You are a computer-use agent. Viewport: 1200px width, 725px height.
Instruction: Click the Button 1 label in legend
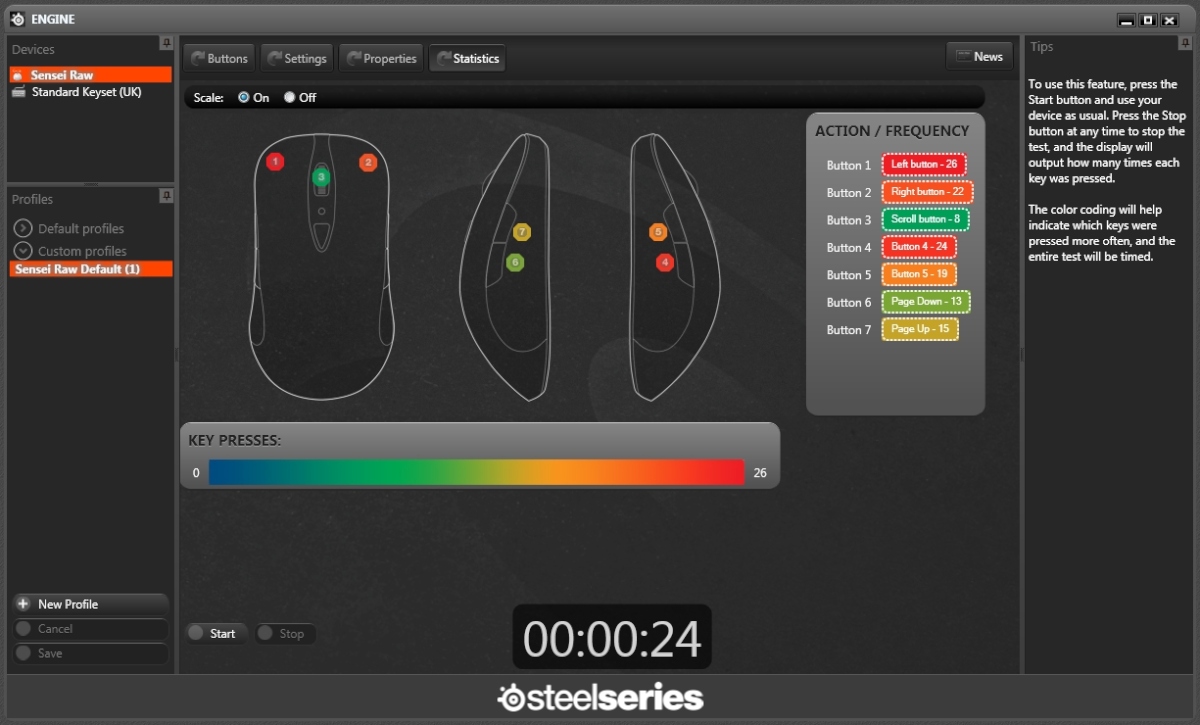(x=849, y=165)
